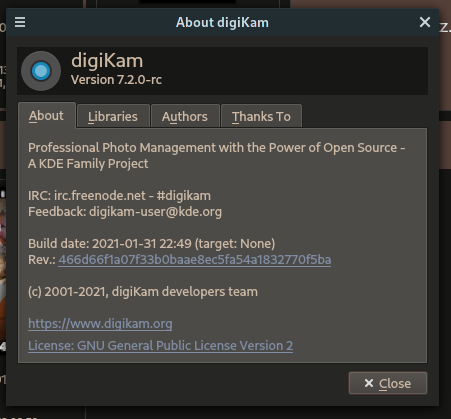Image resolution: width=451 pixels, height=419 pixels.
Task: Switch to the Libraries tab
Action: tap(113, 116)
